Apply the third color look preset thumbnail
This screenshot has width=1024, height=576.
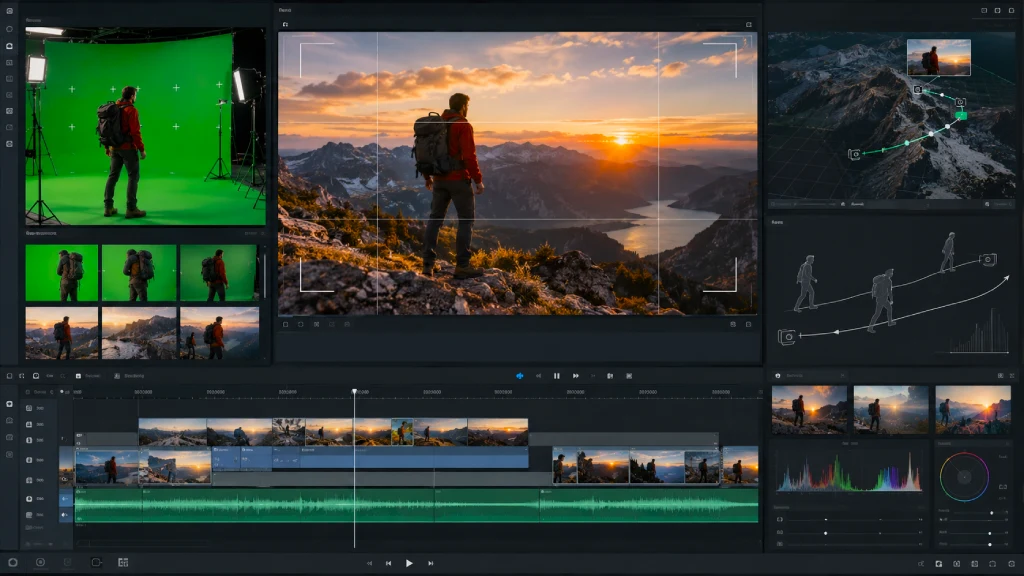click(x=972, y=409)
